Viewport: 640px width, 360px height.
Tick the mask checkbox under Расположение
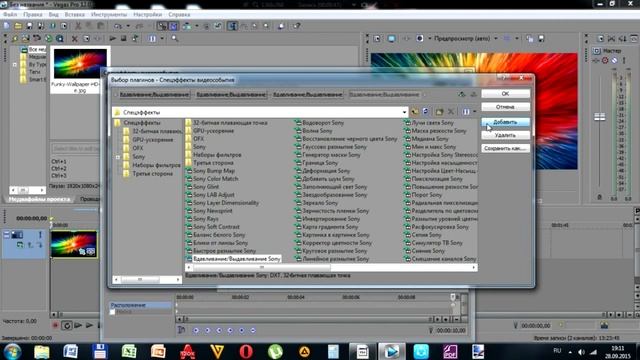point(112,312)
